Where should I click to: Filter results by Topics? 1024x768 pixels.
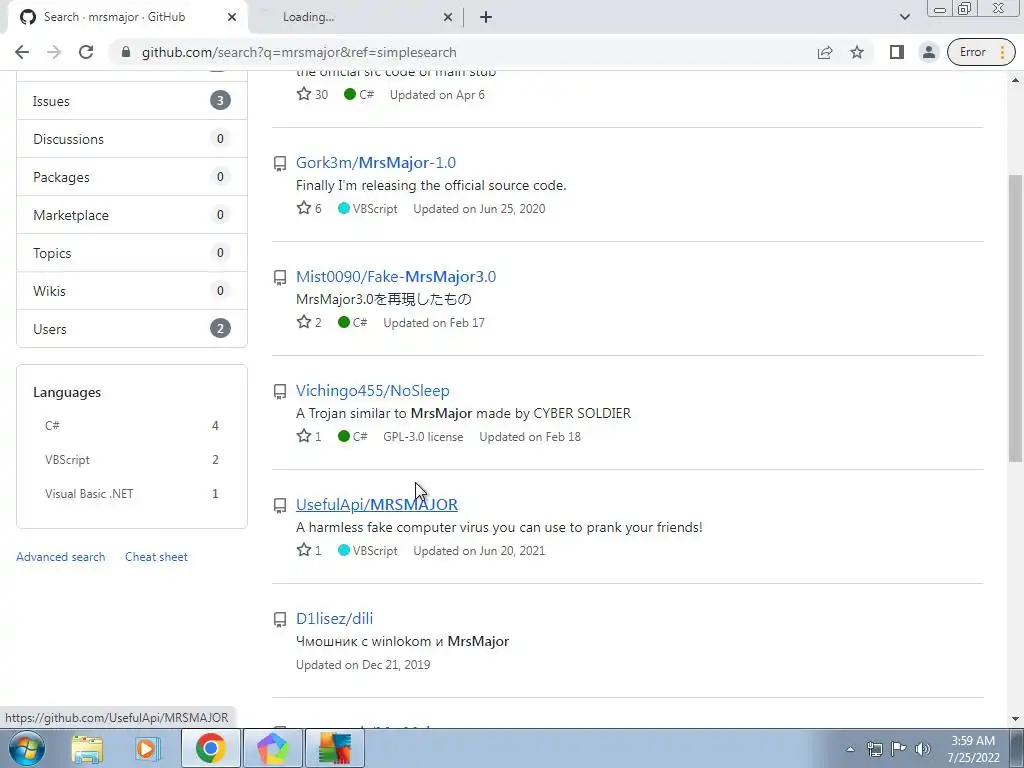(132, 253)
